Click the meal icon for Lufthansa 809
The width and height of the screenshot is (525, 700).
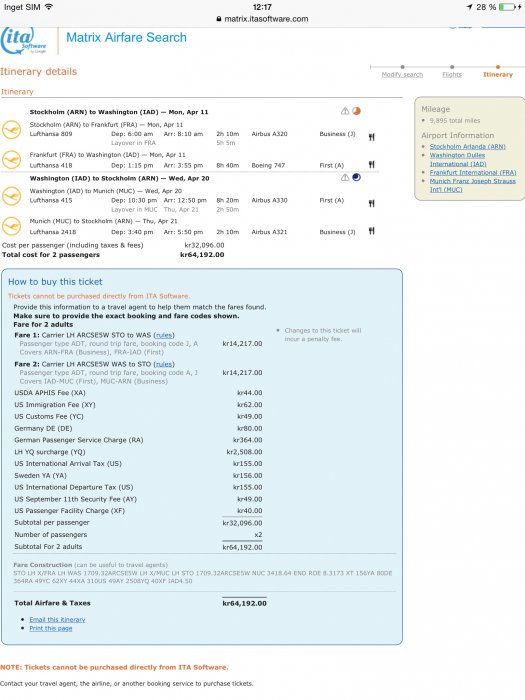point(371,138)
